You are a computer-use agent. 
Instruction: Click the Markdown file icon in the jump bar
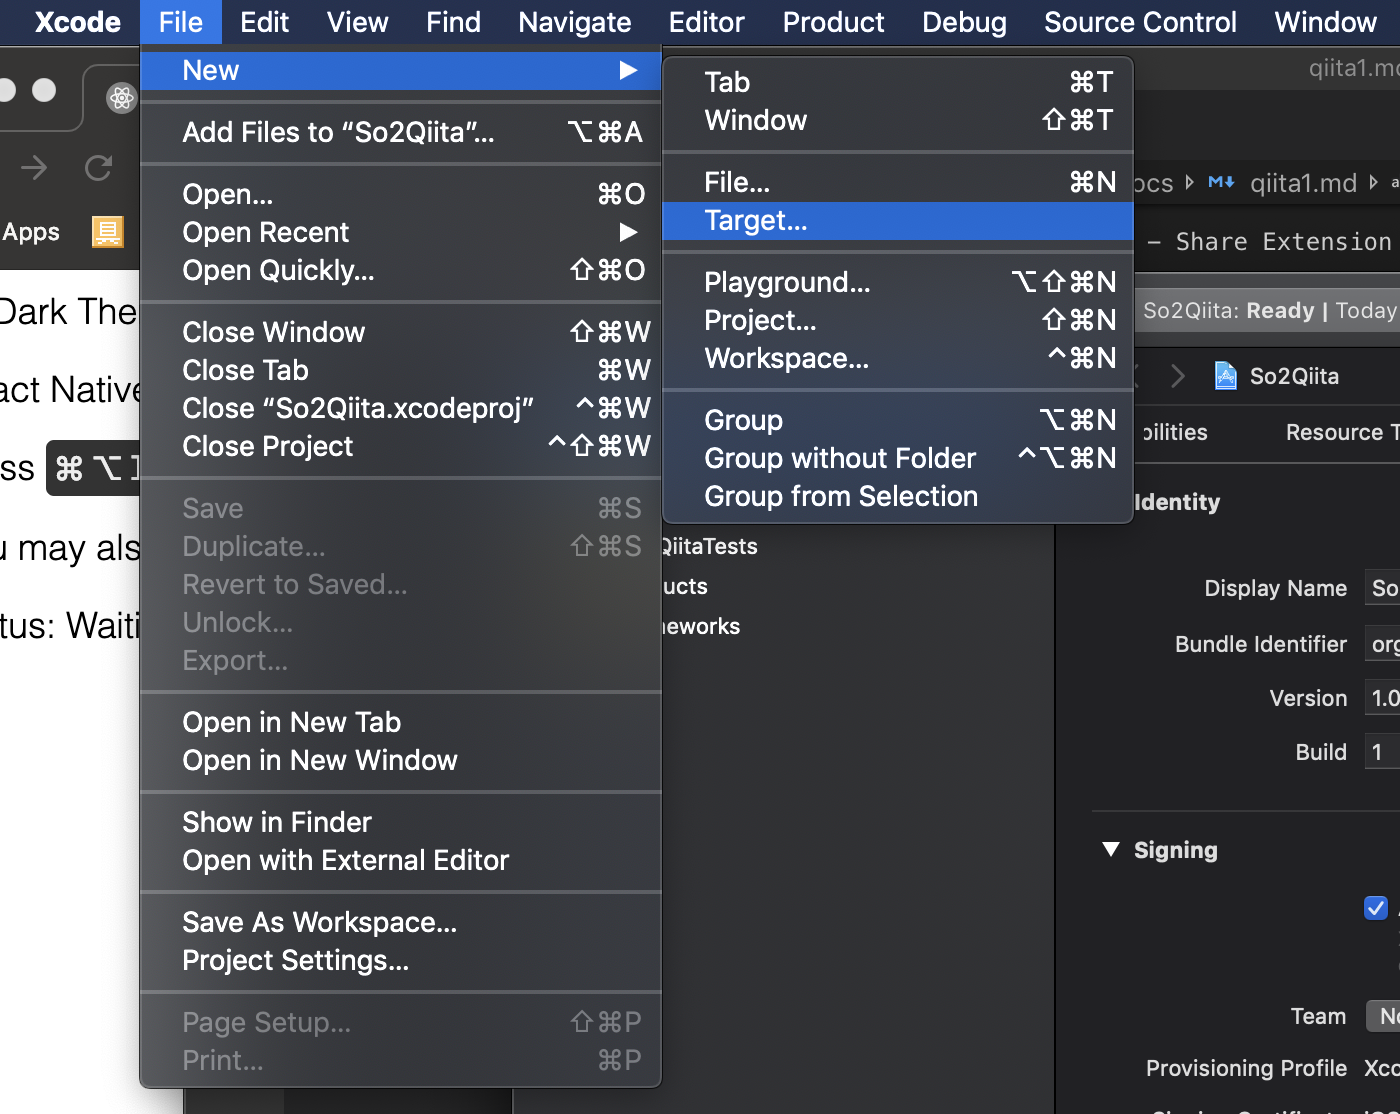point(1220,183)
